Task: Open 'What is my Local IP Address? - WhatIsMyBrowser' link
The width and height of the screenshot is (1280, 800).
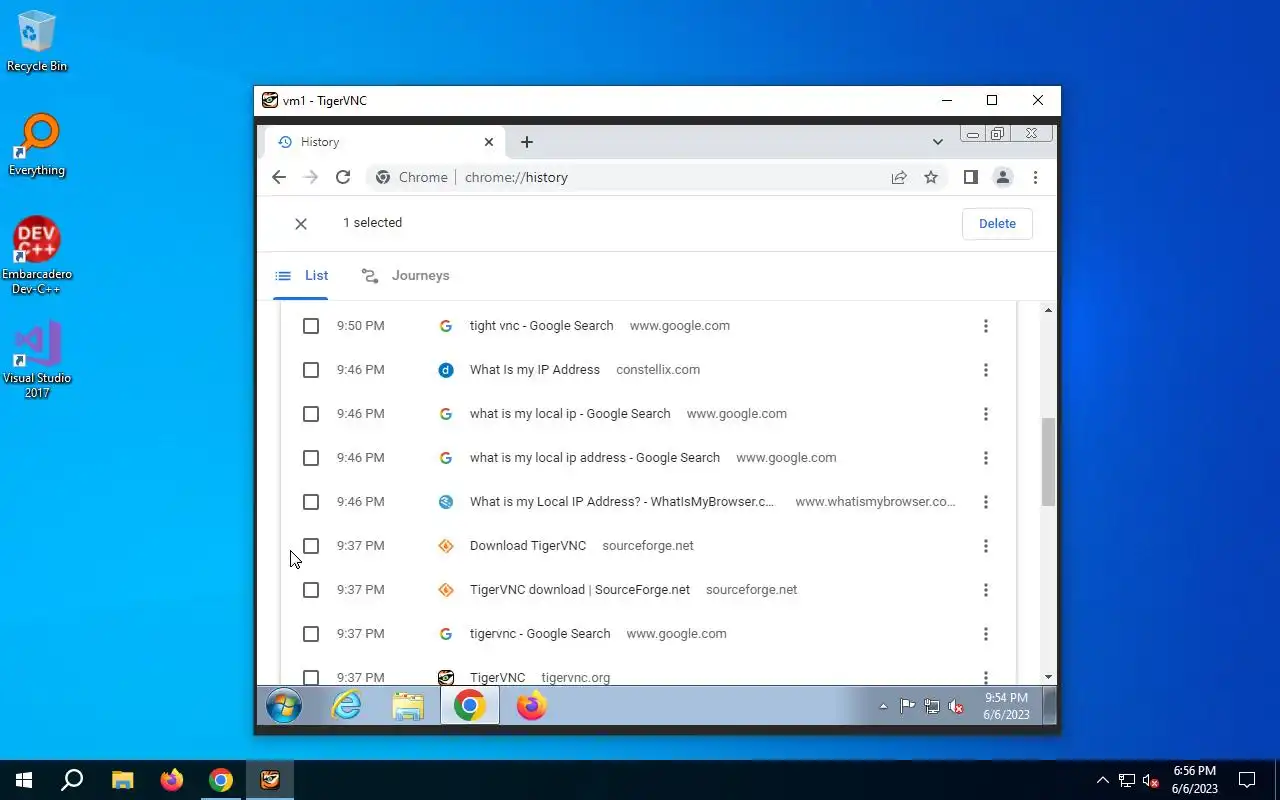Action: [x=622, y=502]
